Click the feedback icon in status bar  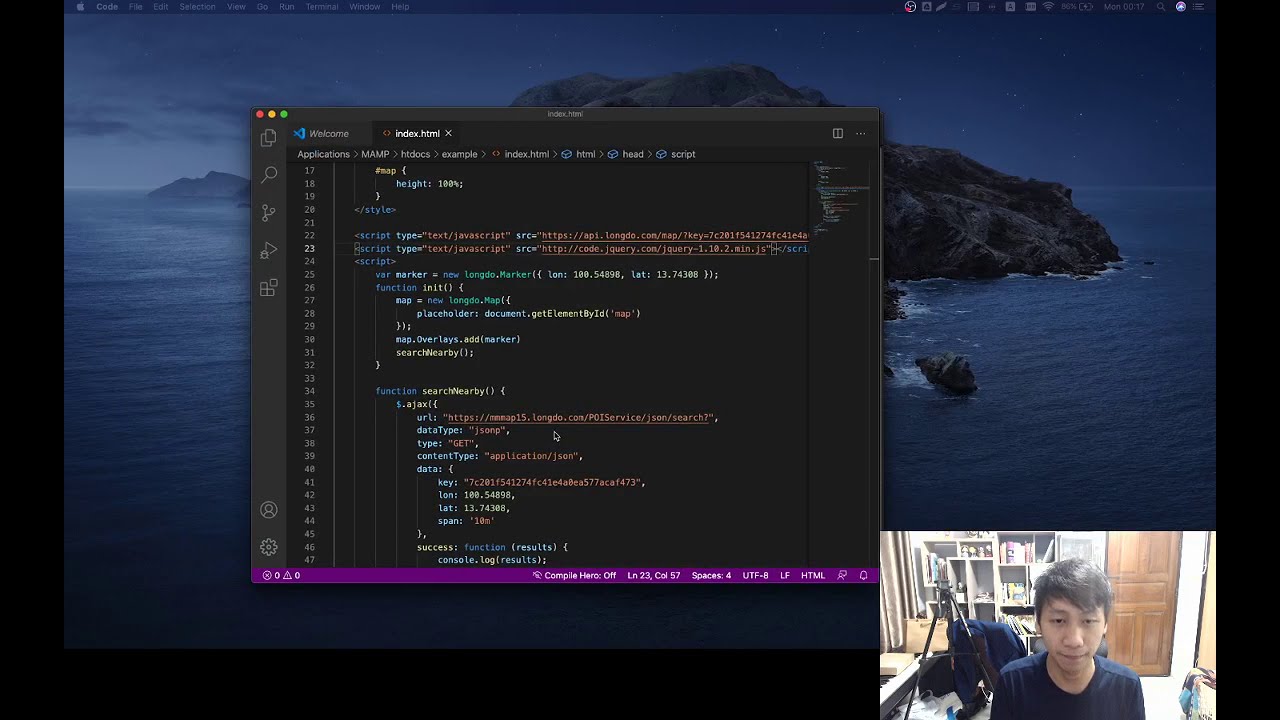tap(842, 576)
